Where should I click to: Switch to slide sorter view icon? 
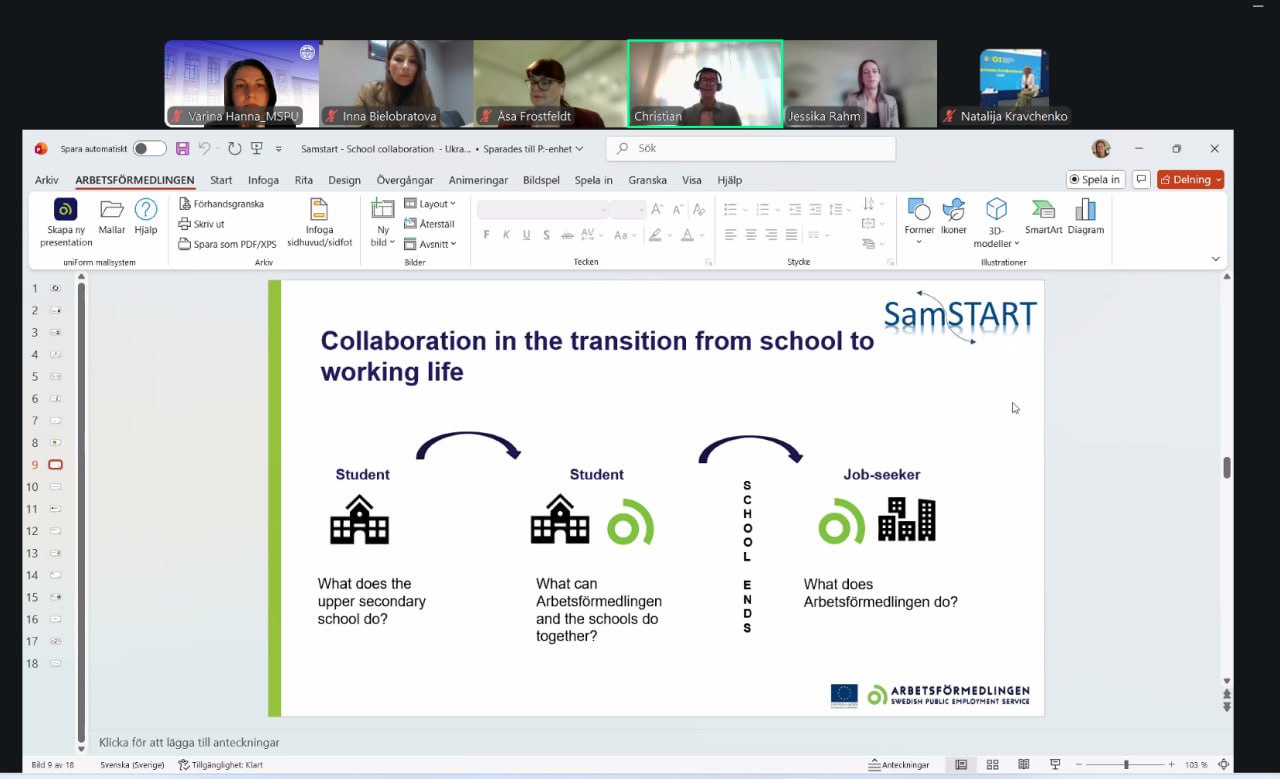[x=992, y=765]
